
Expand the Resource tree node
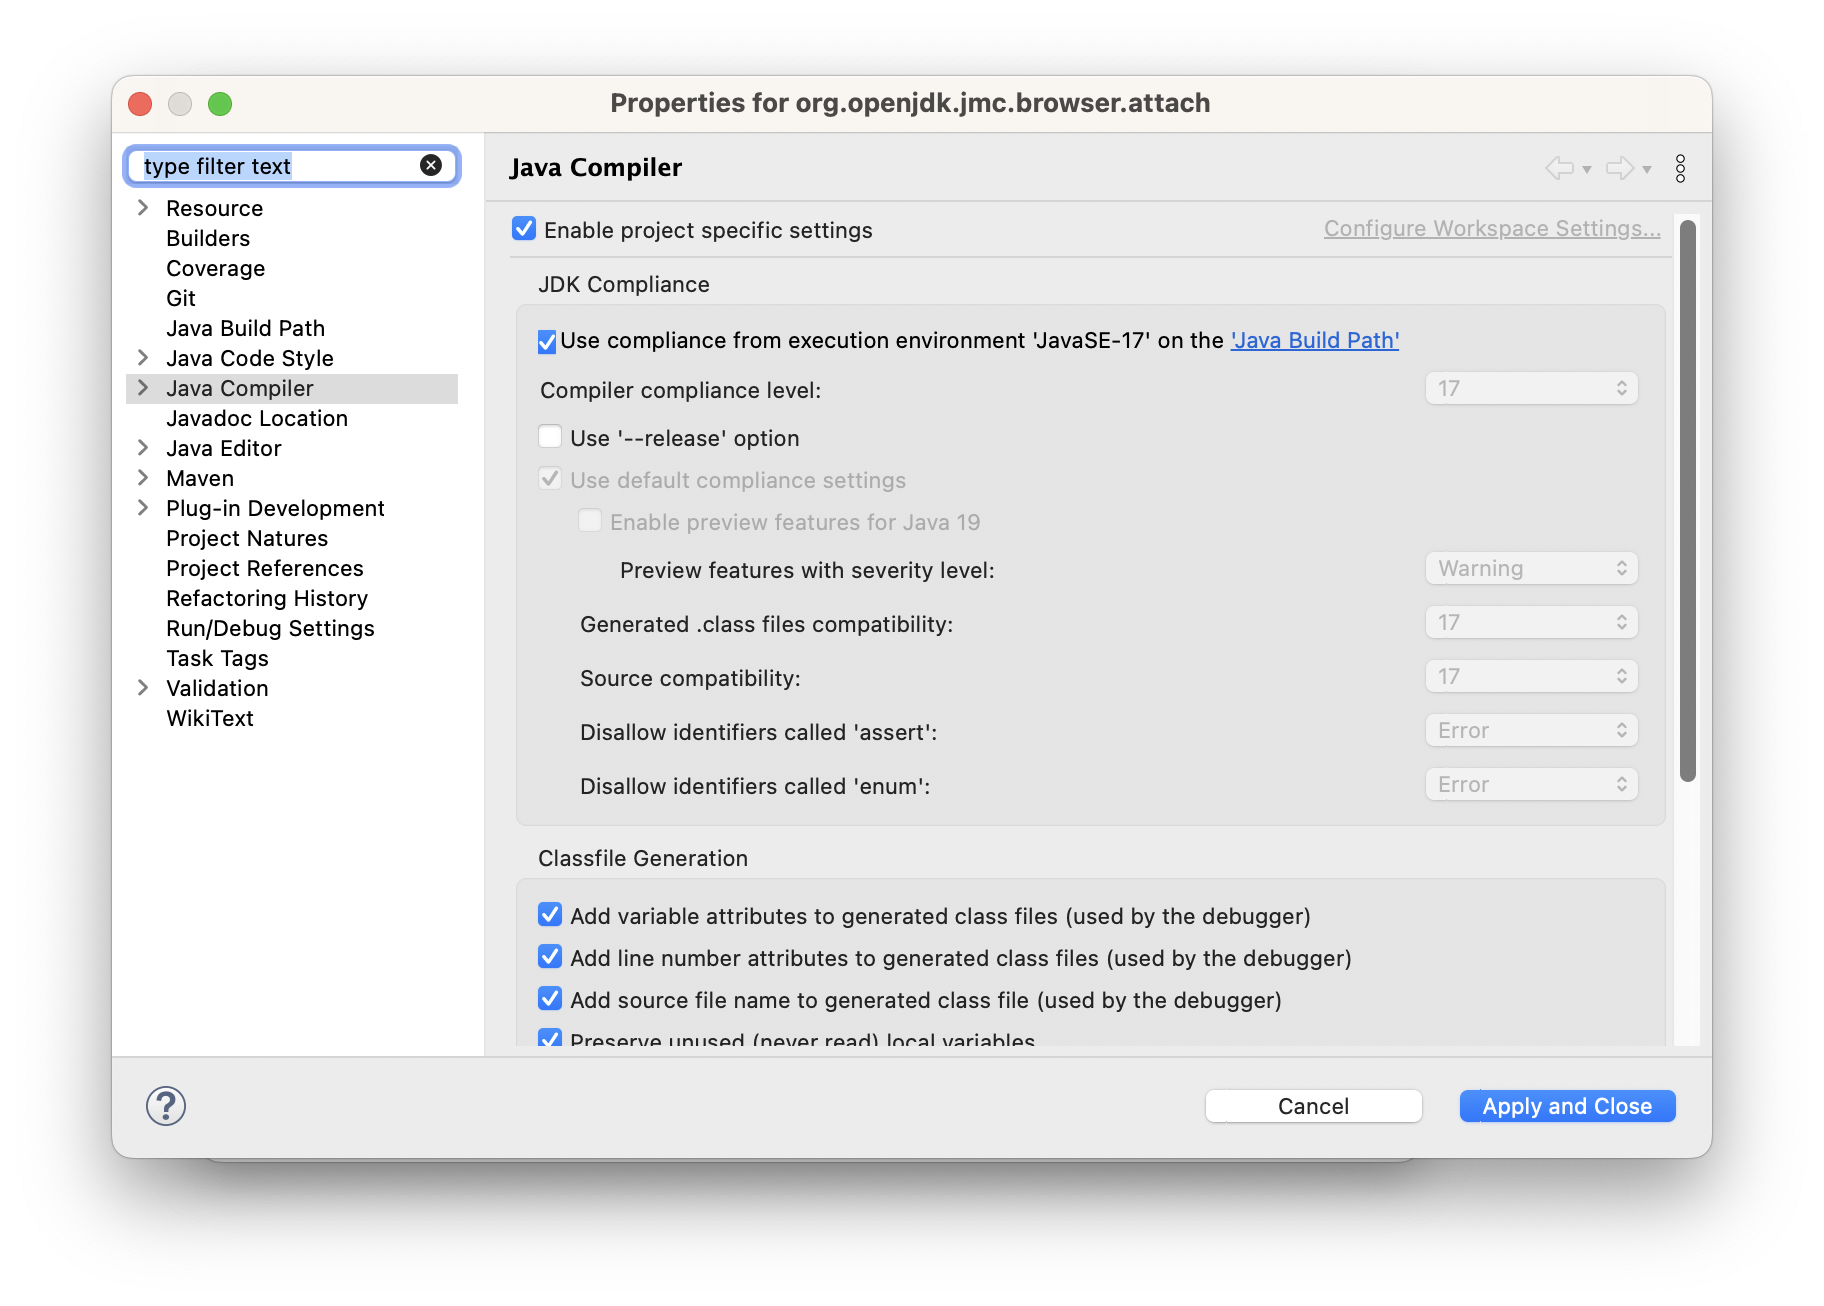[x=143, y=208]
